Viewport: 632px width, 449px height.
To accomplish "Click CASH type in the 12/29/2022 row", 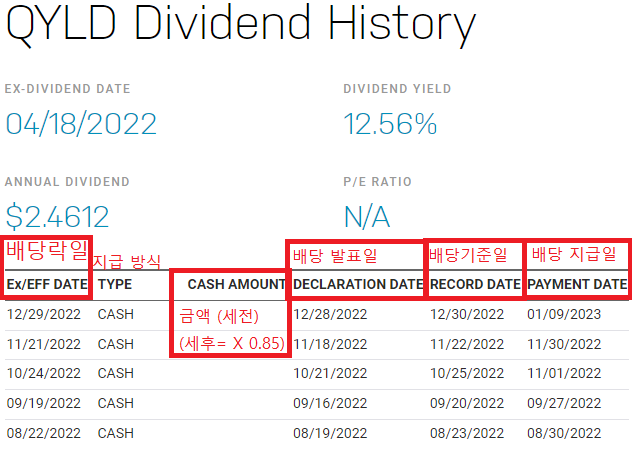I will coord(116,314).
